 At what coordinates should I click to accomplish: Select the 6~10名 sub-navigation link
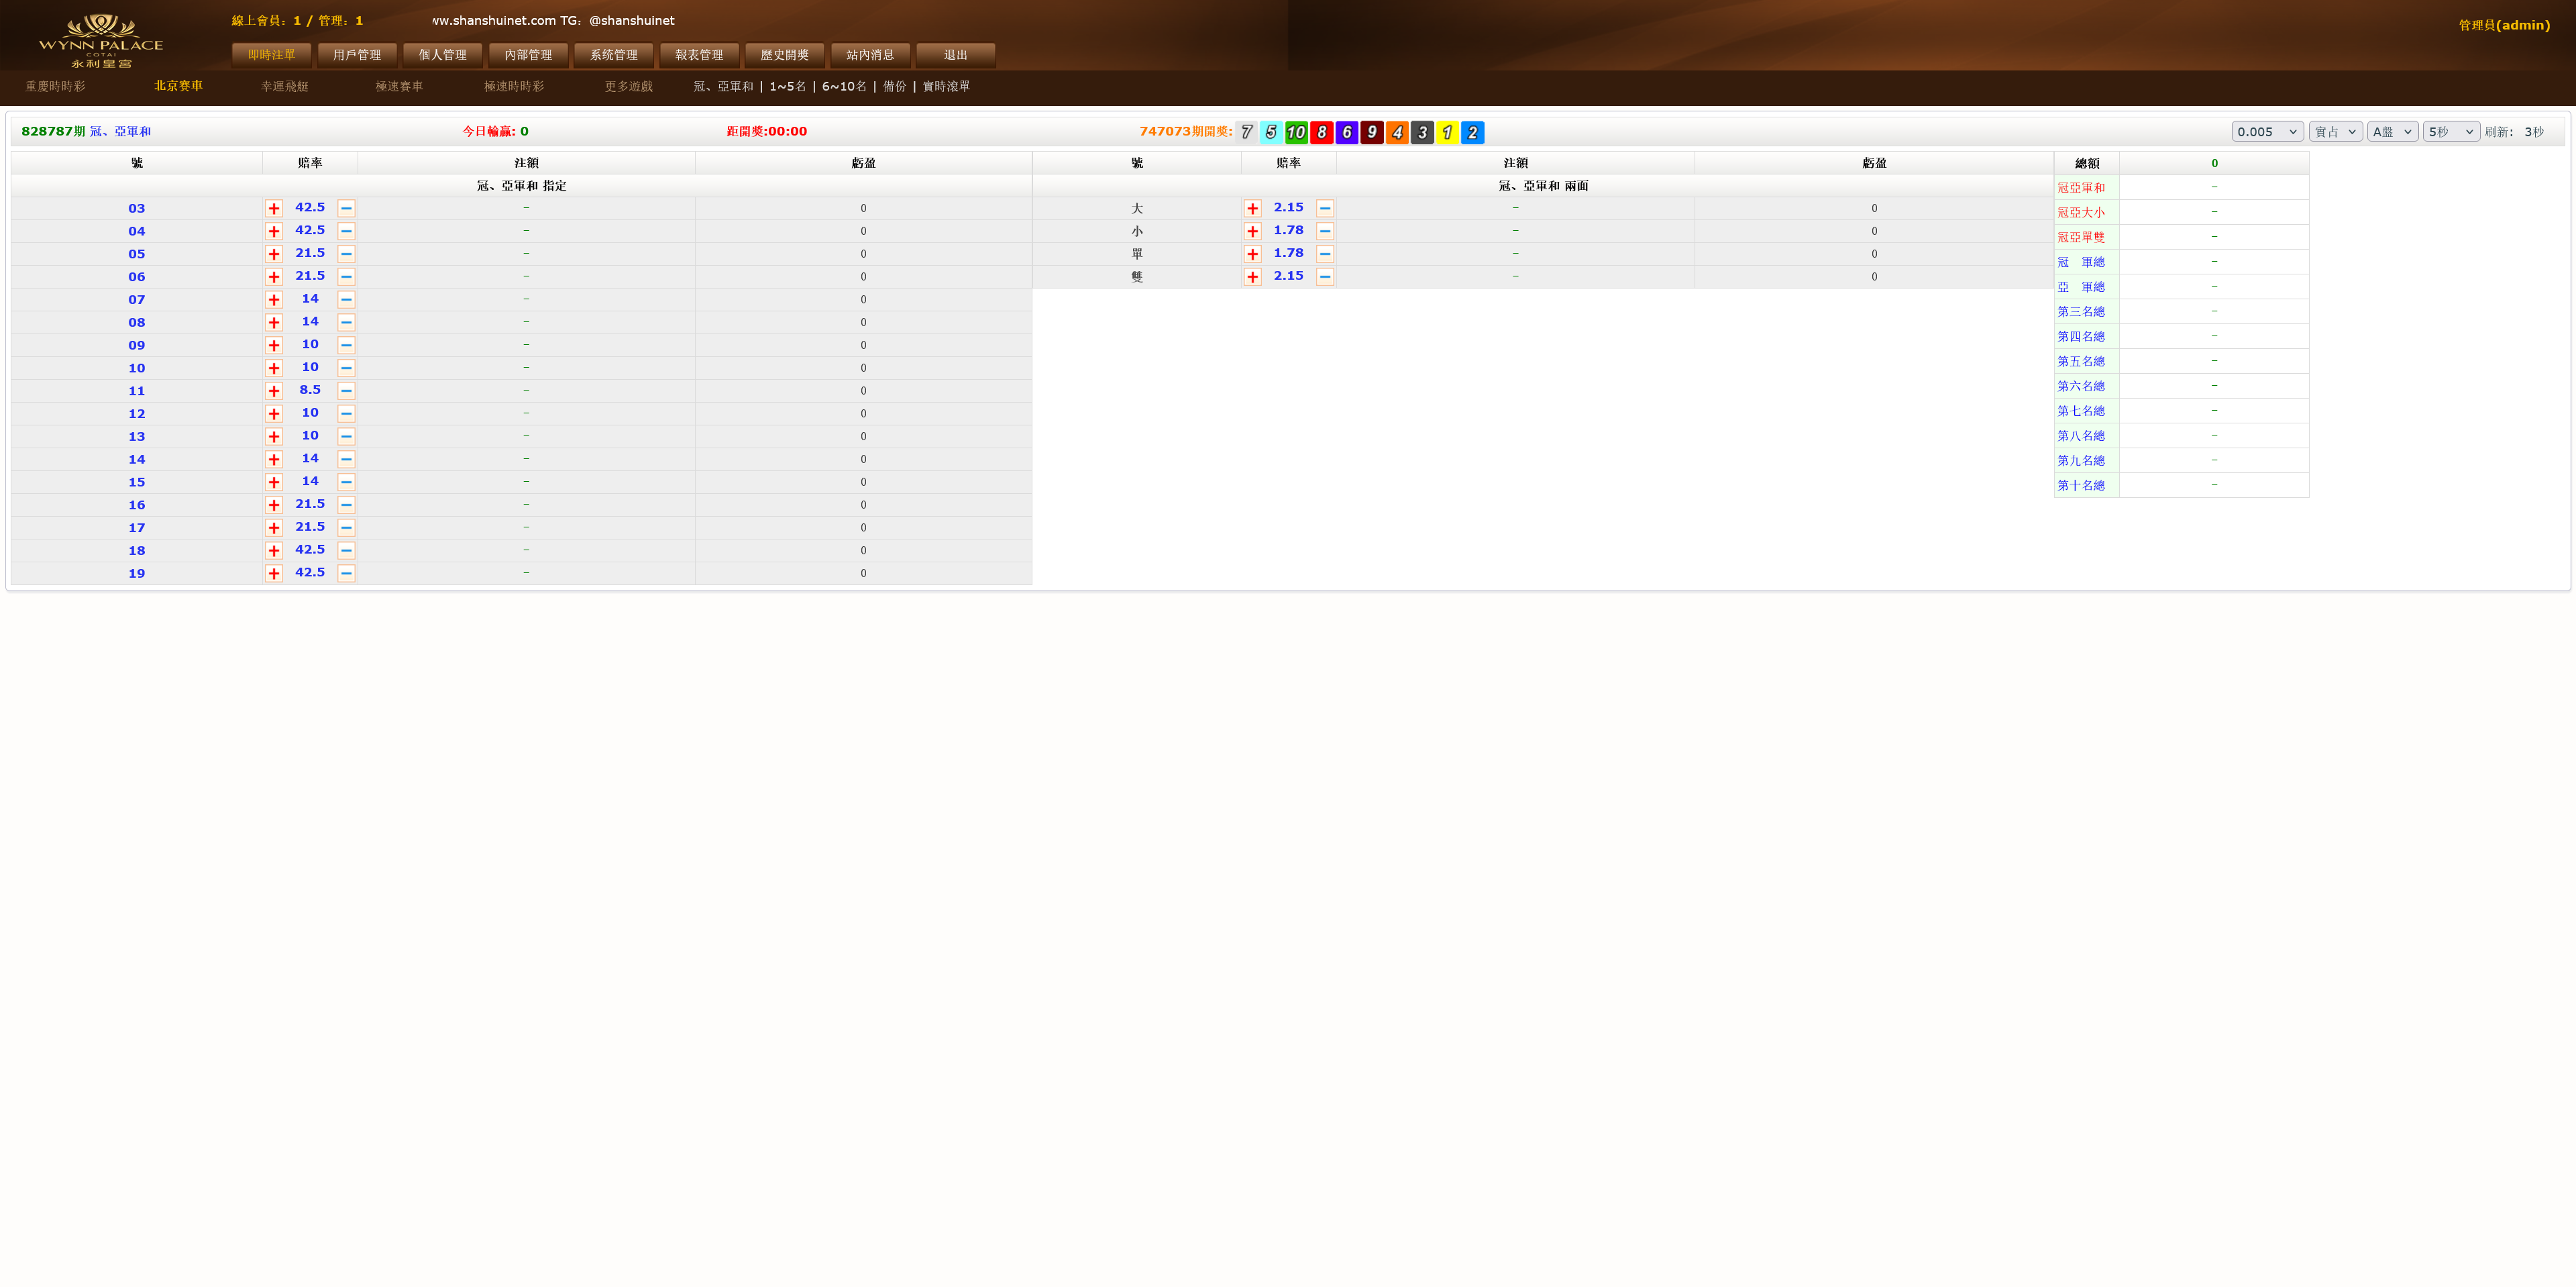844,86
